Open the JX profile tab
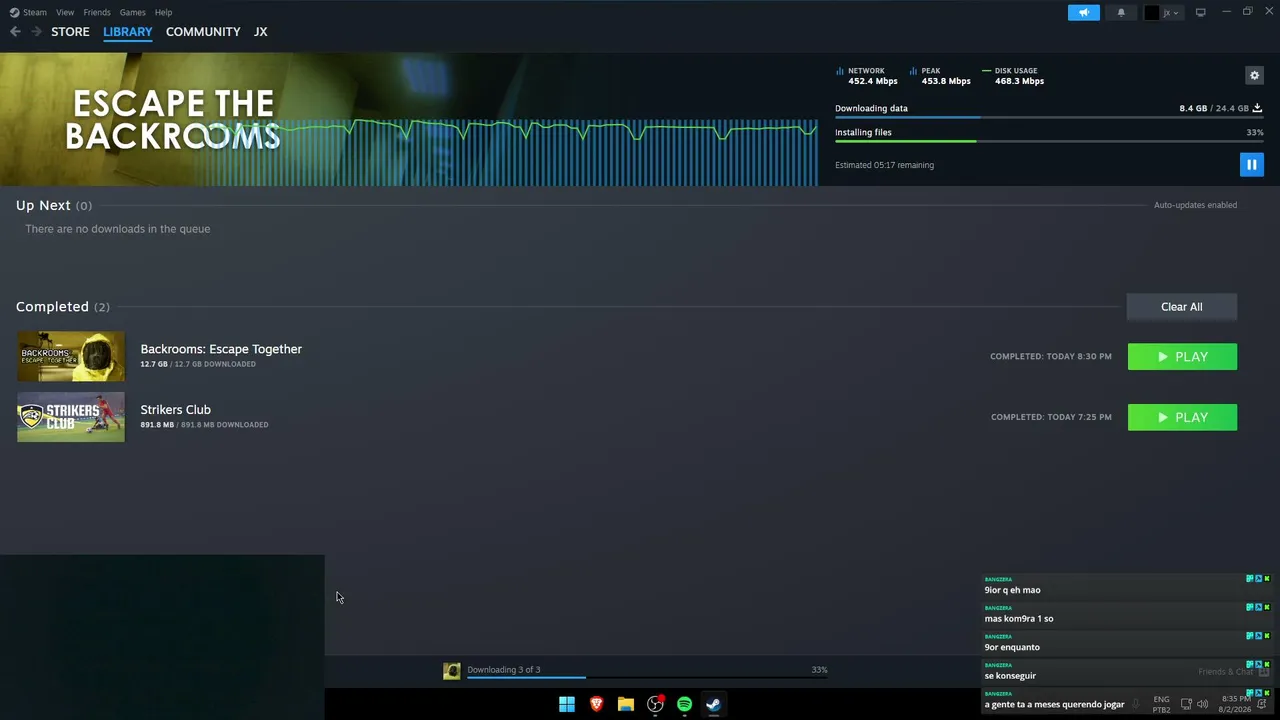 [x=260, y=32]
